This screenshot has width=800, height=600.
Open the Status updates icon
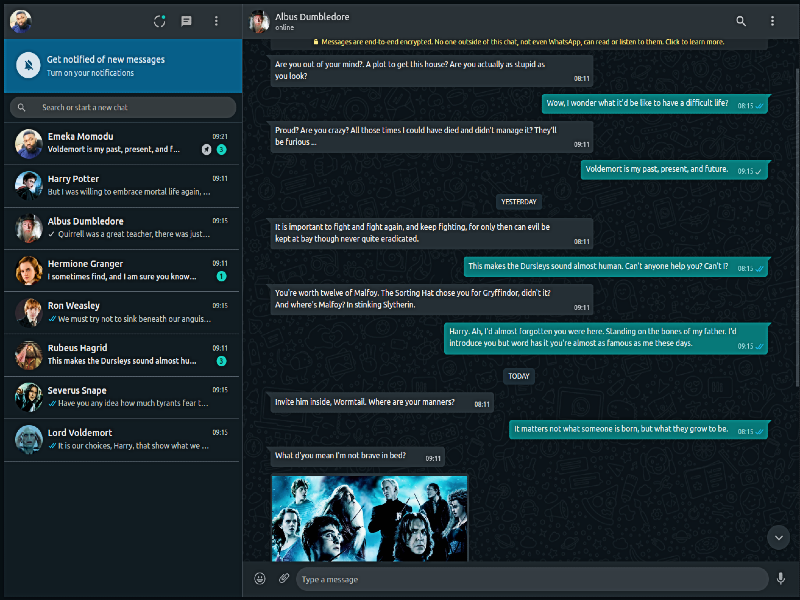coord(160,21)
